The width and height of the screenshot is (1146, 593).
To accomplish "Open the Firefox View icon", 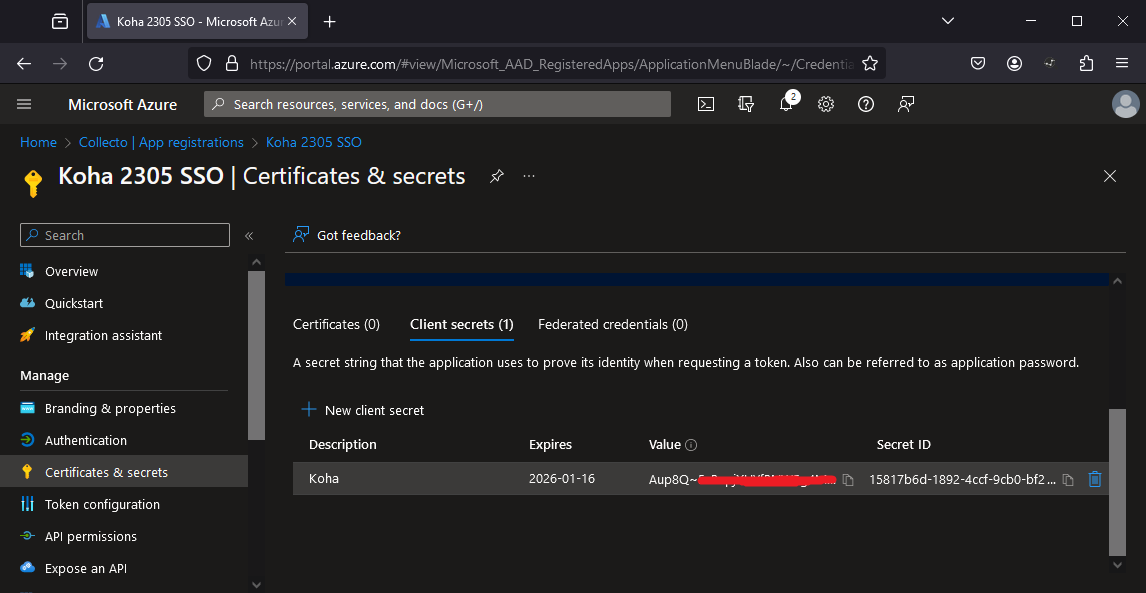I will point(60,21).
